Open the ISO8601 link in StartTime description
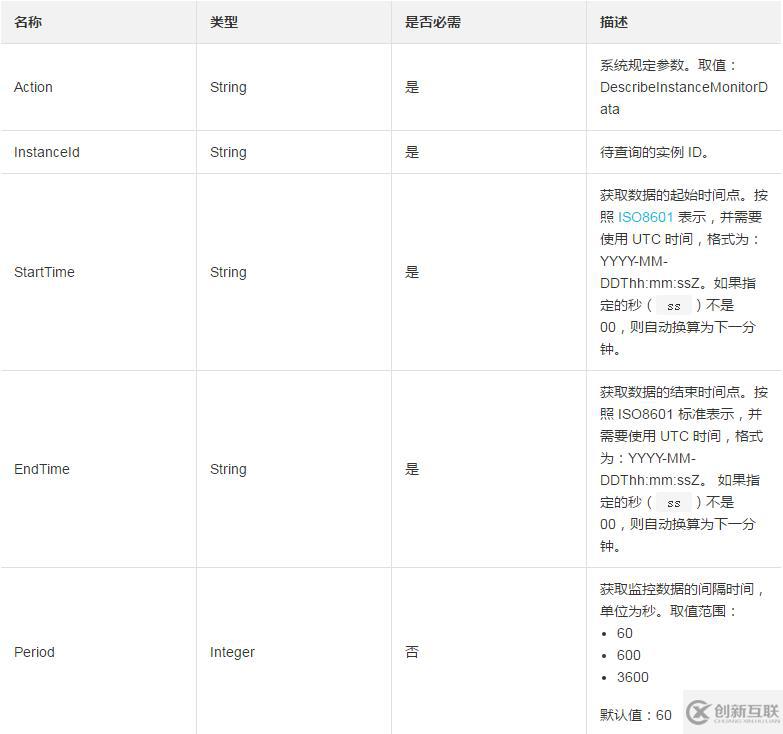The image size is (783, 734). (x=645, y=217)
